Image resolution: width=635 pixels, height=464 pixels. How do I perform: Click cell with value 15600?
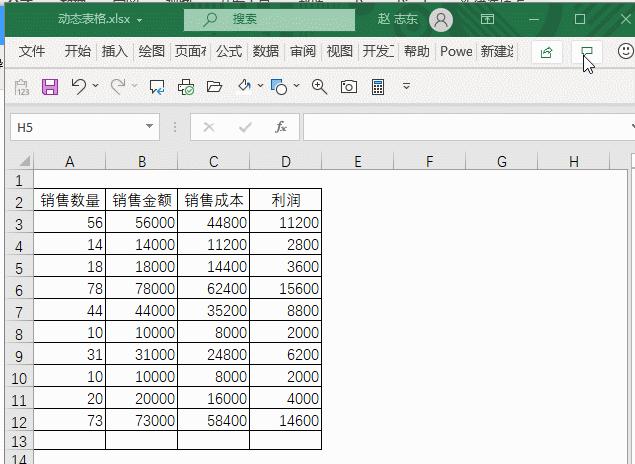tap(286, 288)
